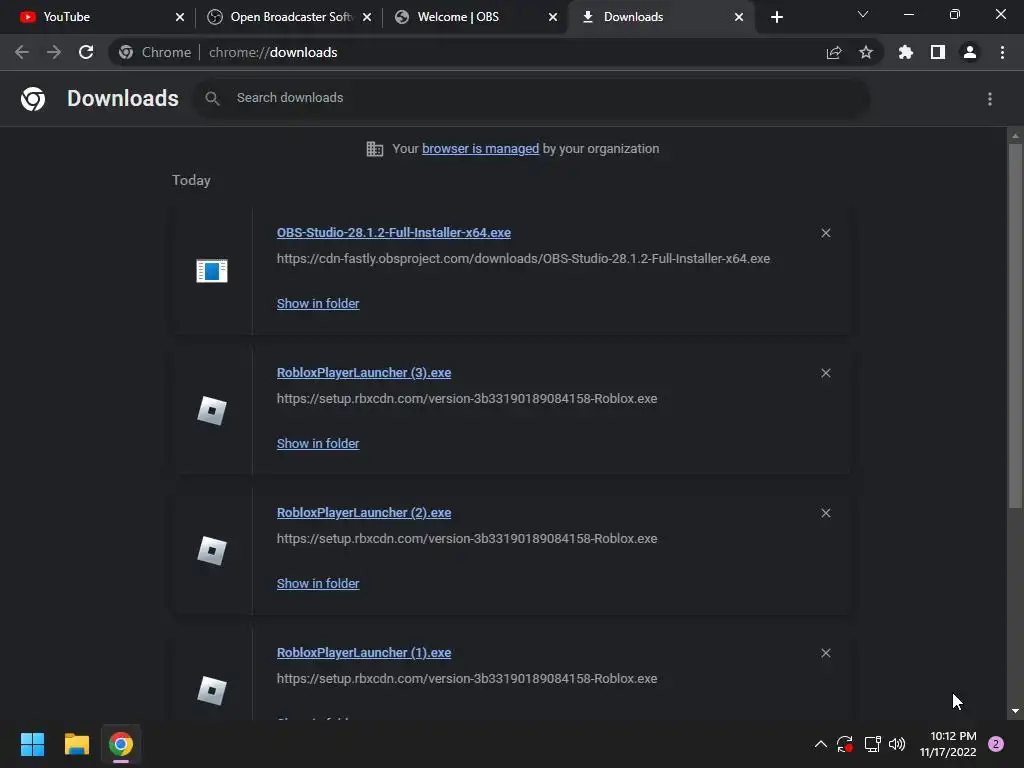Click the Search downloads field
Image resolution: width=1024 pixels, height=768 pixels.
532,98
